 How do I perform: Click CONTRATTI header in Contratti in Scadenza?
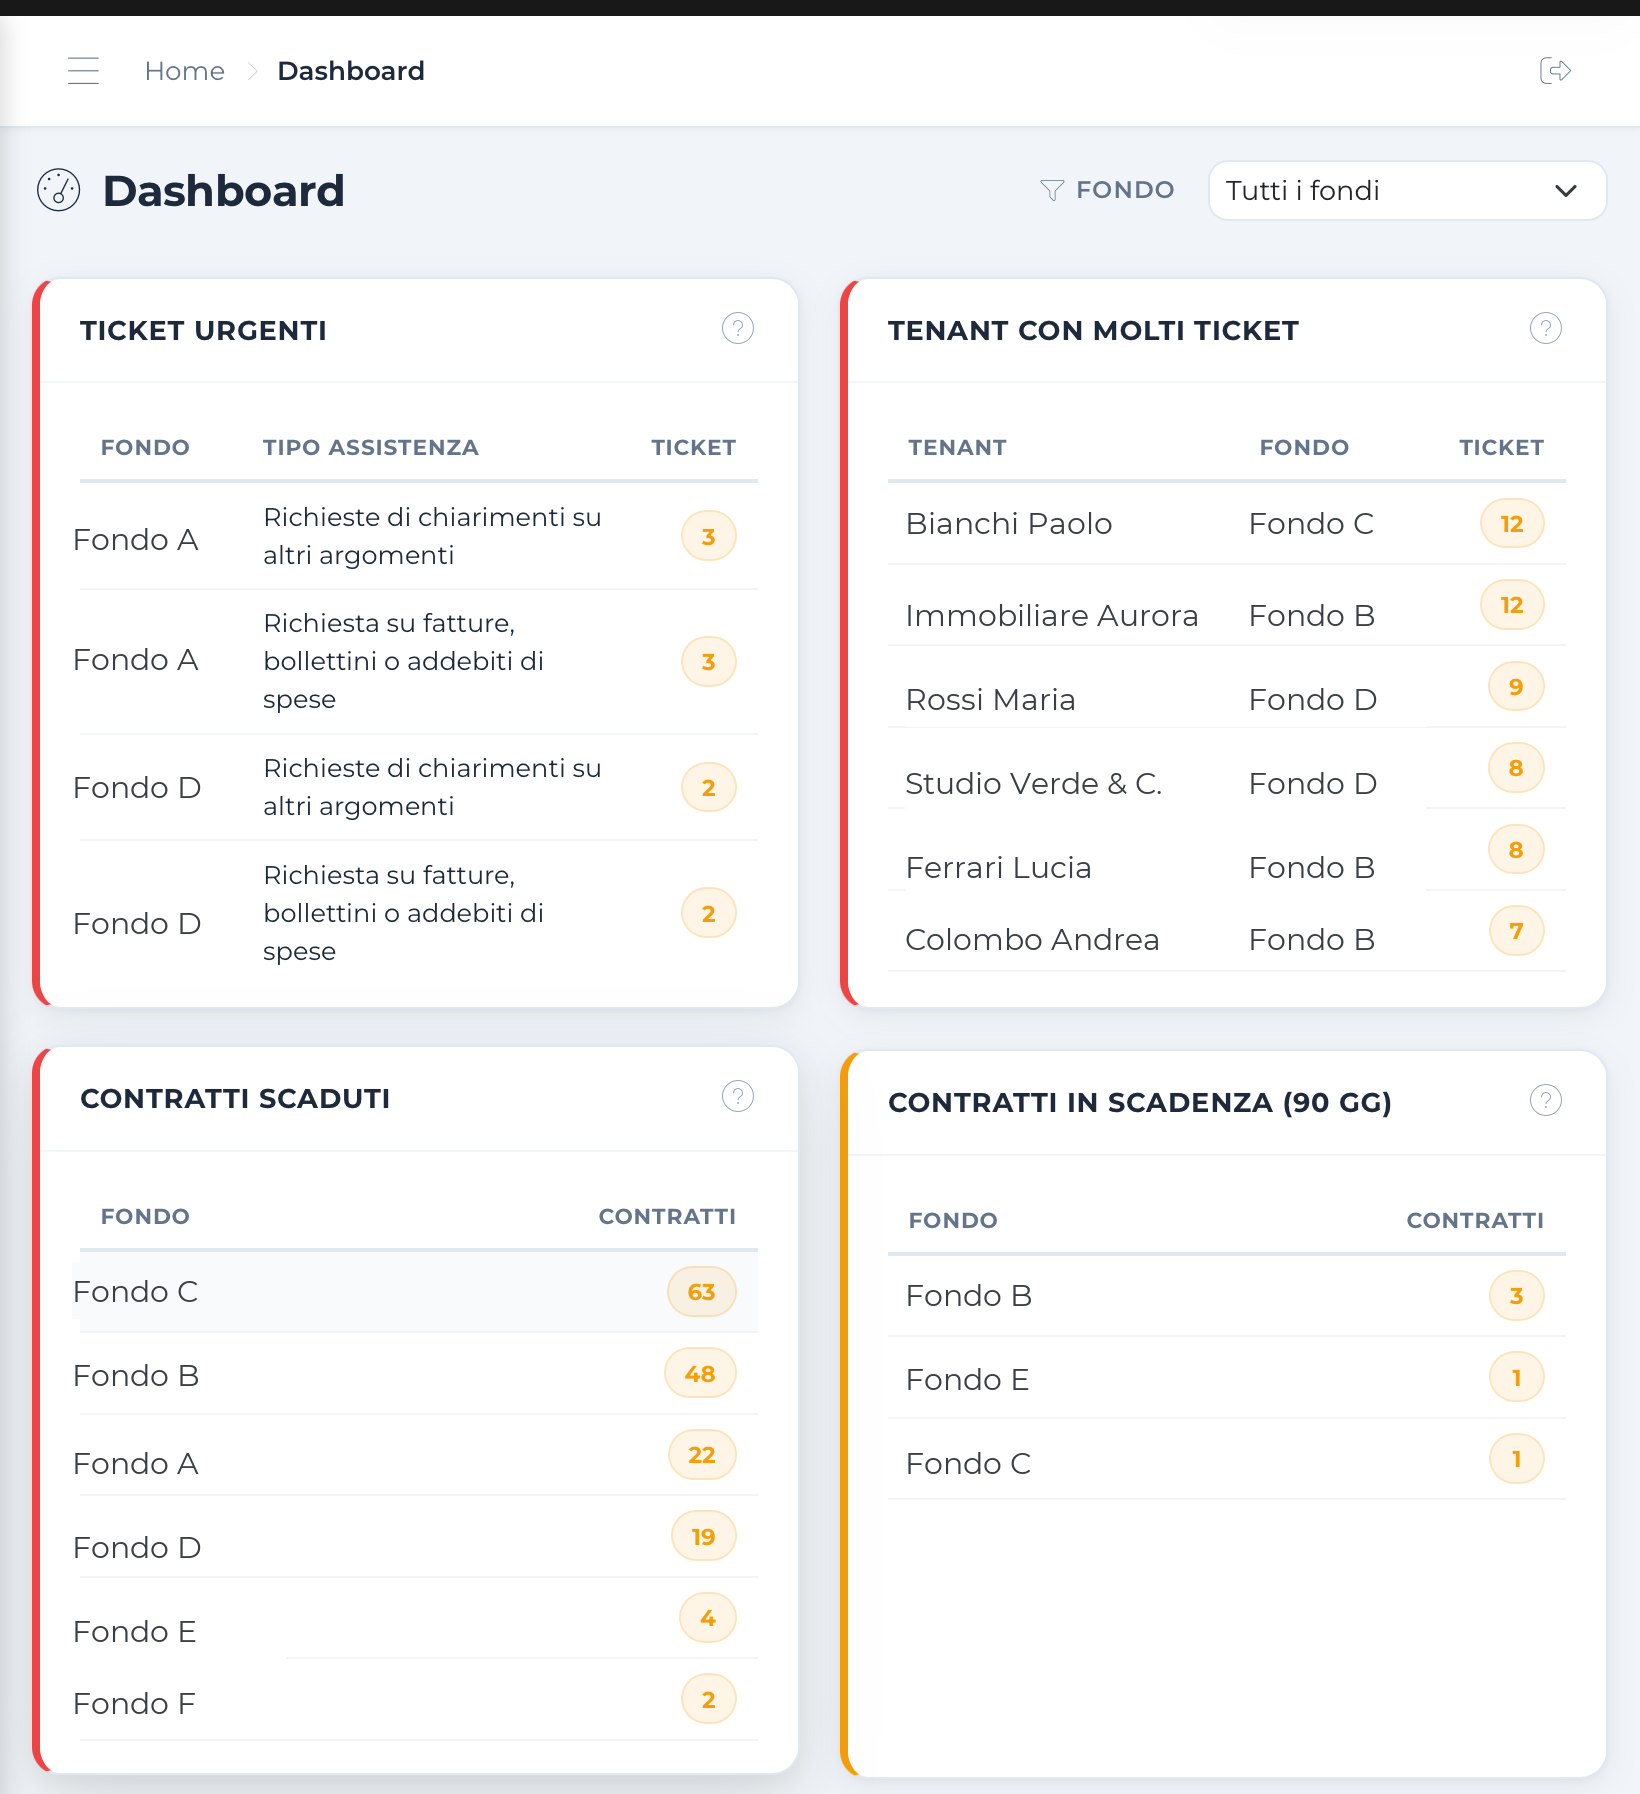(1475, 1220)
